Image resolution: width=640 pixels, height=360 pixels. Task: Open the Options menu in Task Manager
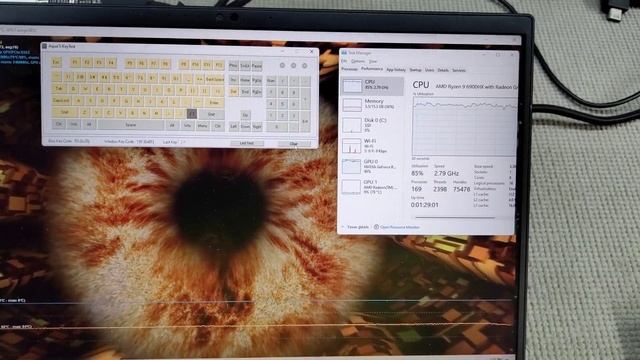pyautogui.click(x=358, y=61)
